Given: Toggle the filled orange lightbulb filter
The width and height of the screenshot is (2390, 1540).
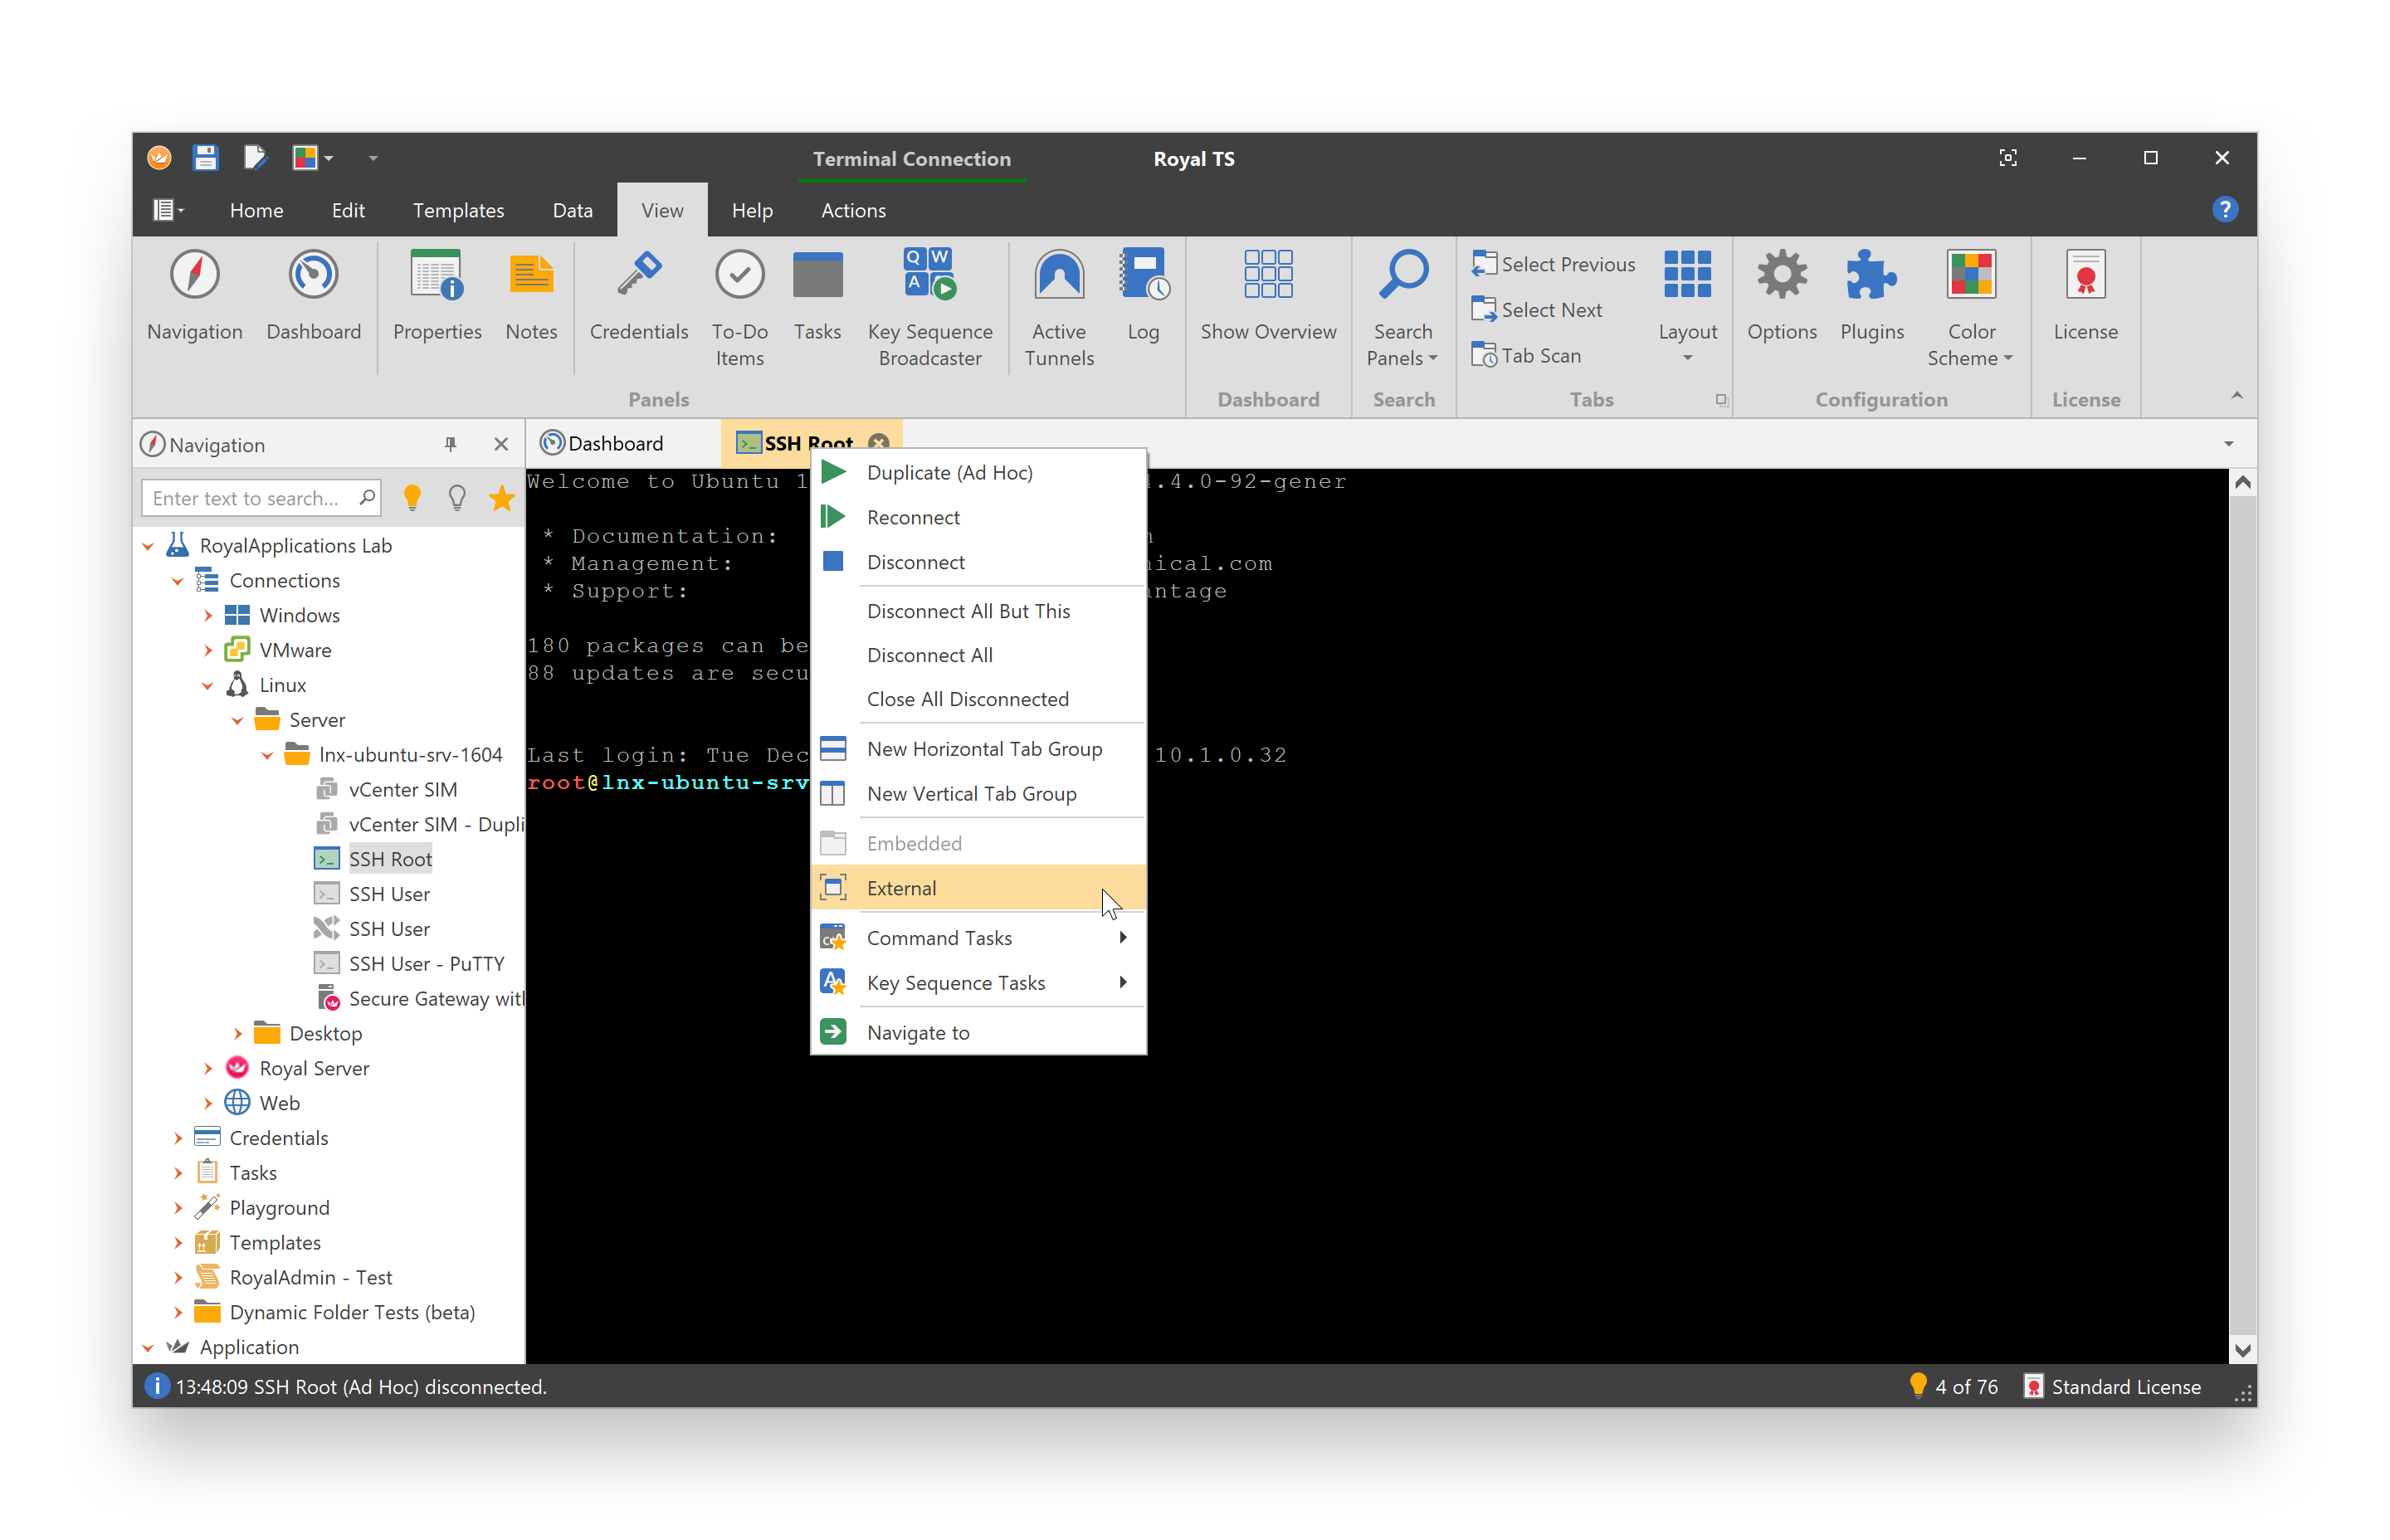Looking at the screenshot, I should click(411, 498).
